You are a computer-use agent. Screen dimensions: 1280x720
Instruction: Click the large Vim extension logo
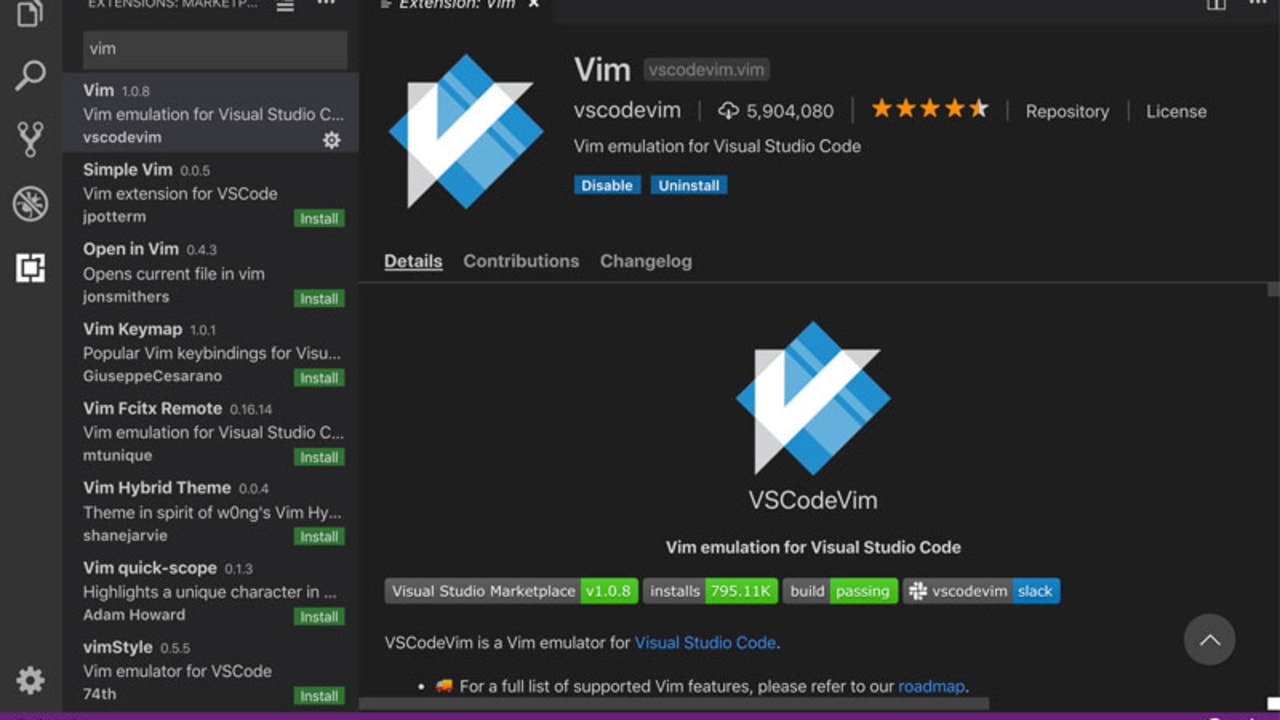click(466, 131)
